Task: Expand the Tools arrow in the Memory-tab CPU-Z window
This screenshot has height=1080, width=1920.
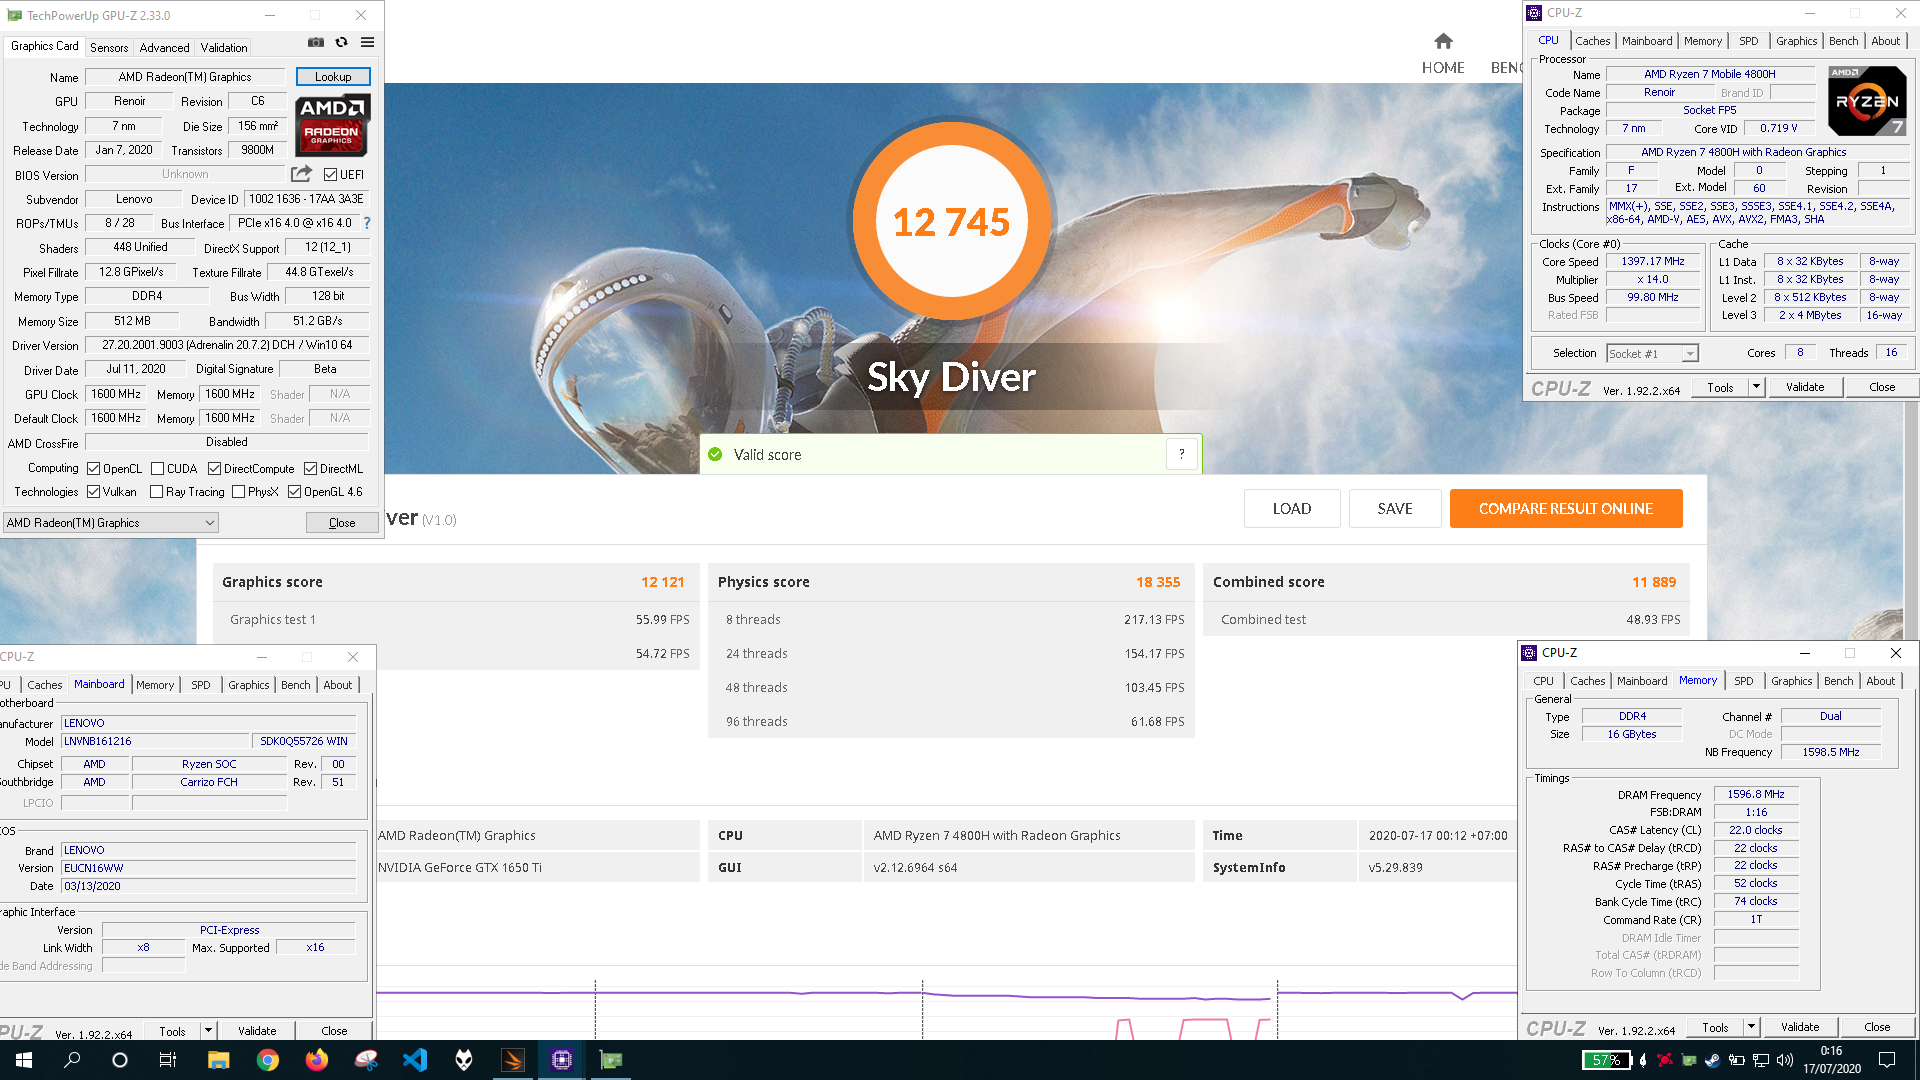Action: click(x=1751, y=1027)
